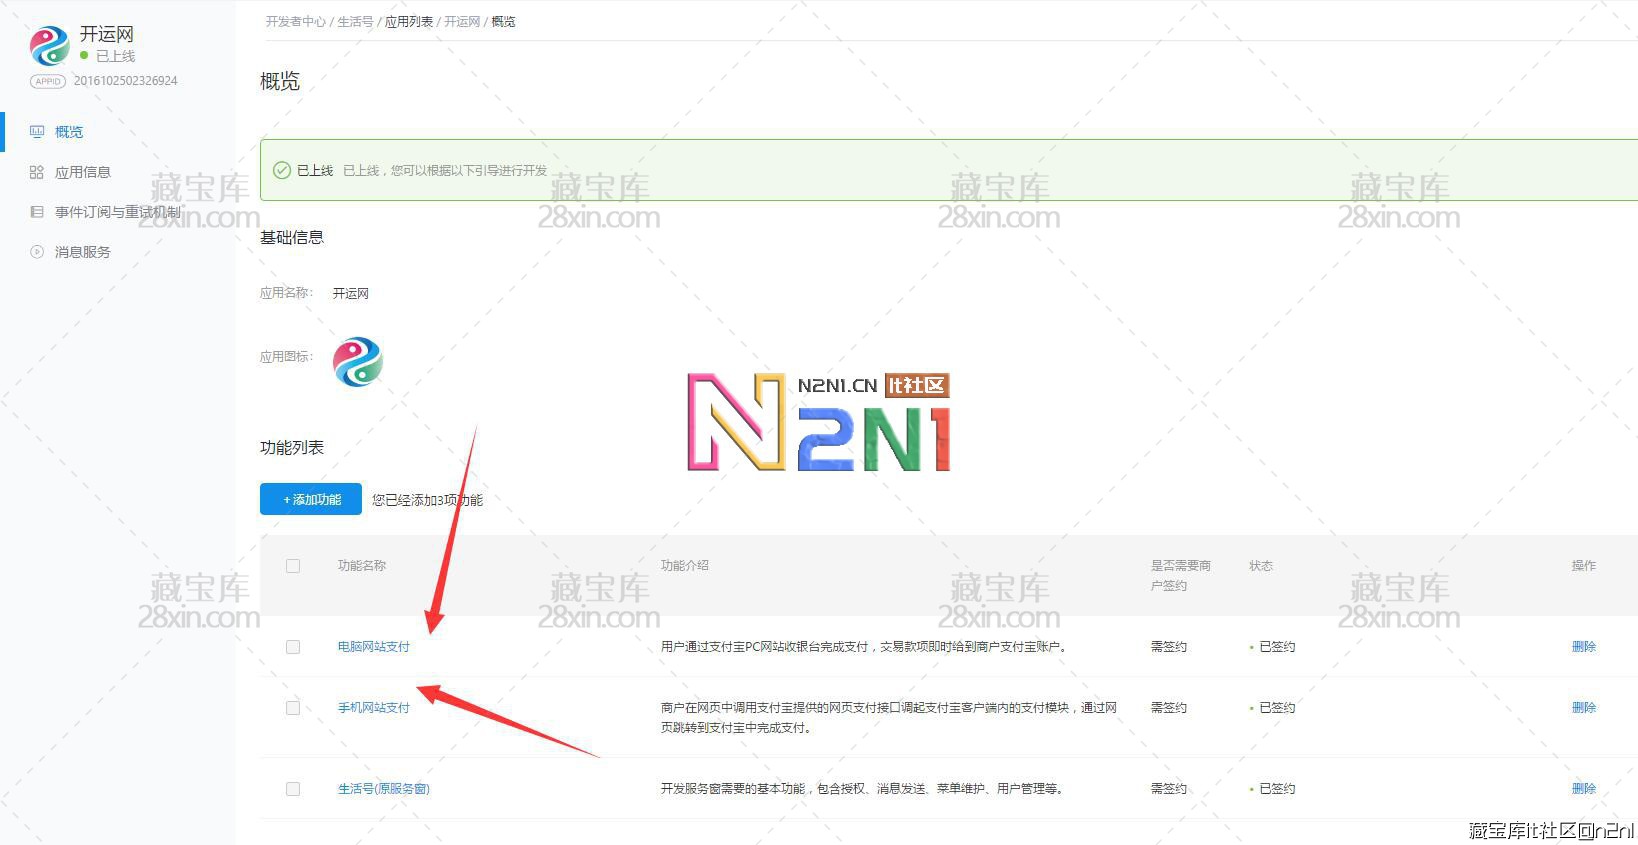Image resolution: width=1638 pixels, height=845 pixels.
Task: Go to 开发者中心 in the breadcrumb
Action: click(x=295, y=21)
